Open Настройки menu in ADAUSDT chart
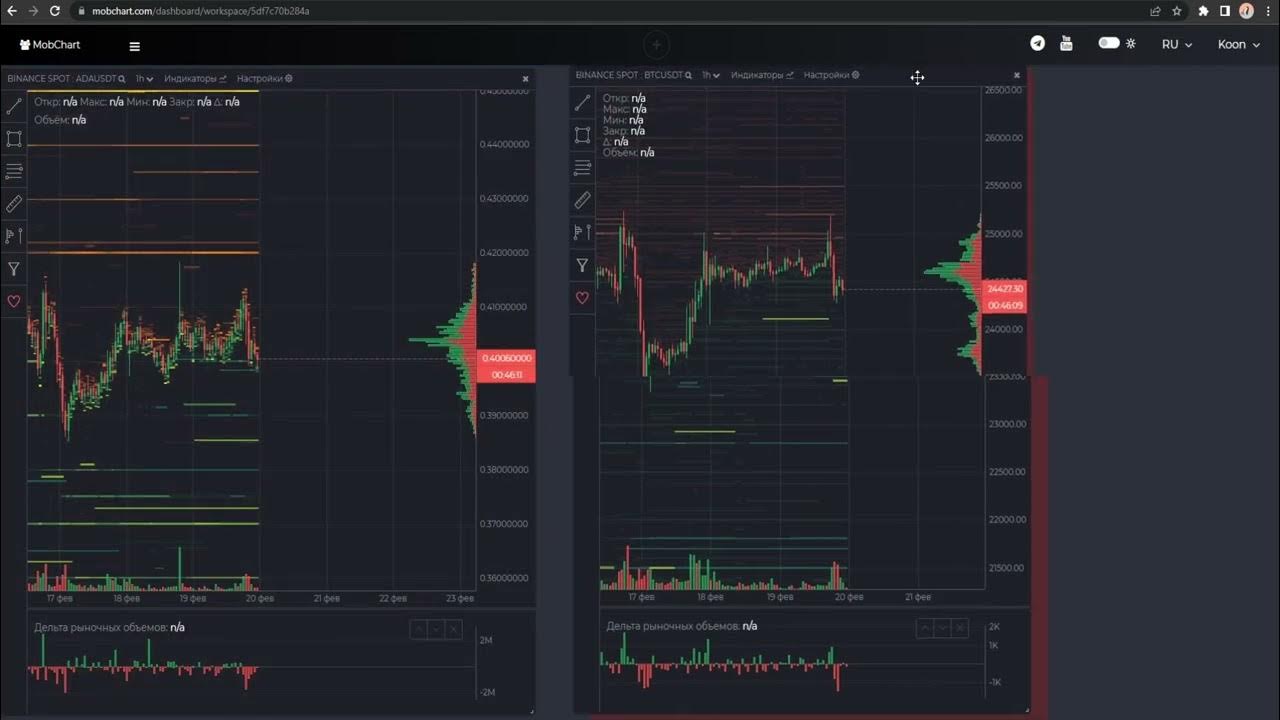Image resolution: width=1280 pixels, height=720 pixels. tap(265, 78)
